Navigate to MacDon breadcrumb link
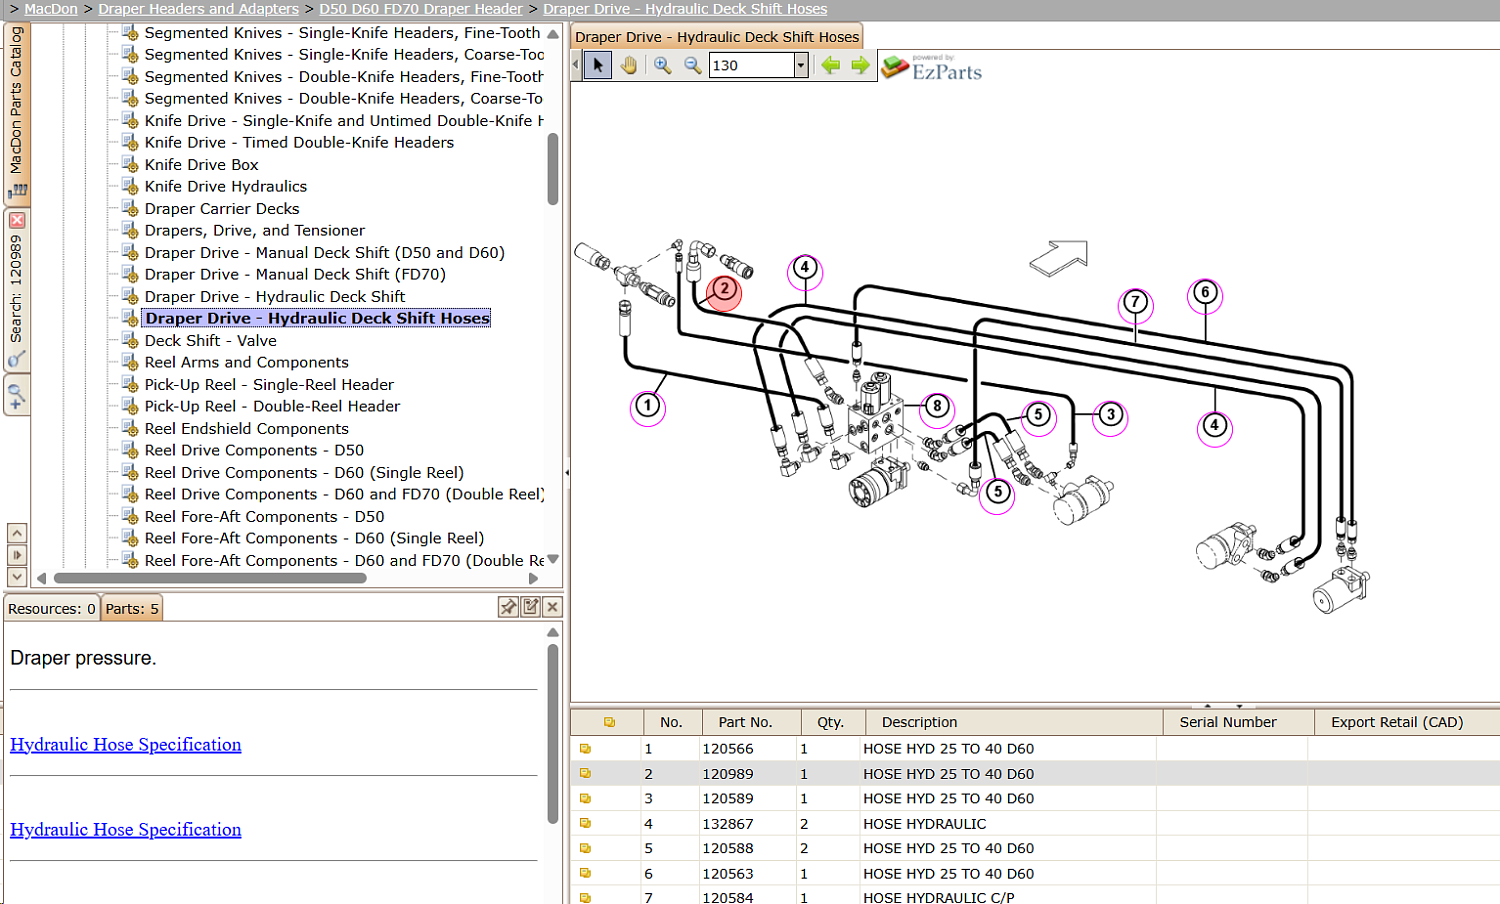This screenshot has height=904, width=1500. [x=51, y=9]
